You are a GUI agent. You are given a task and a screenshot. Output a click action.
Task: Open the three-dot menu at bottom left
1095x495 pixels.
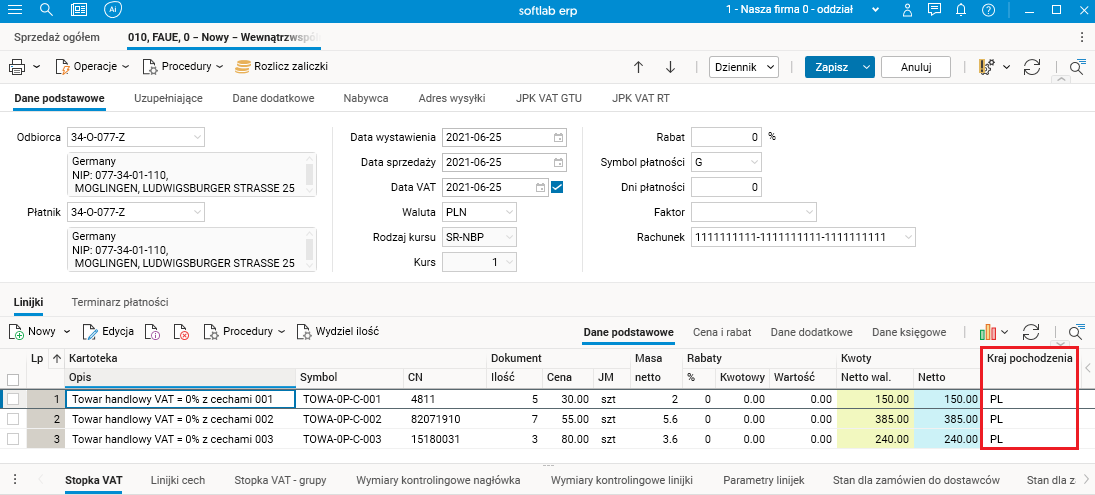(15, 480)
